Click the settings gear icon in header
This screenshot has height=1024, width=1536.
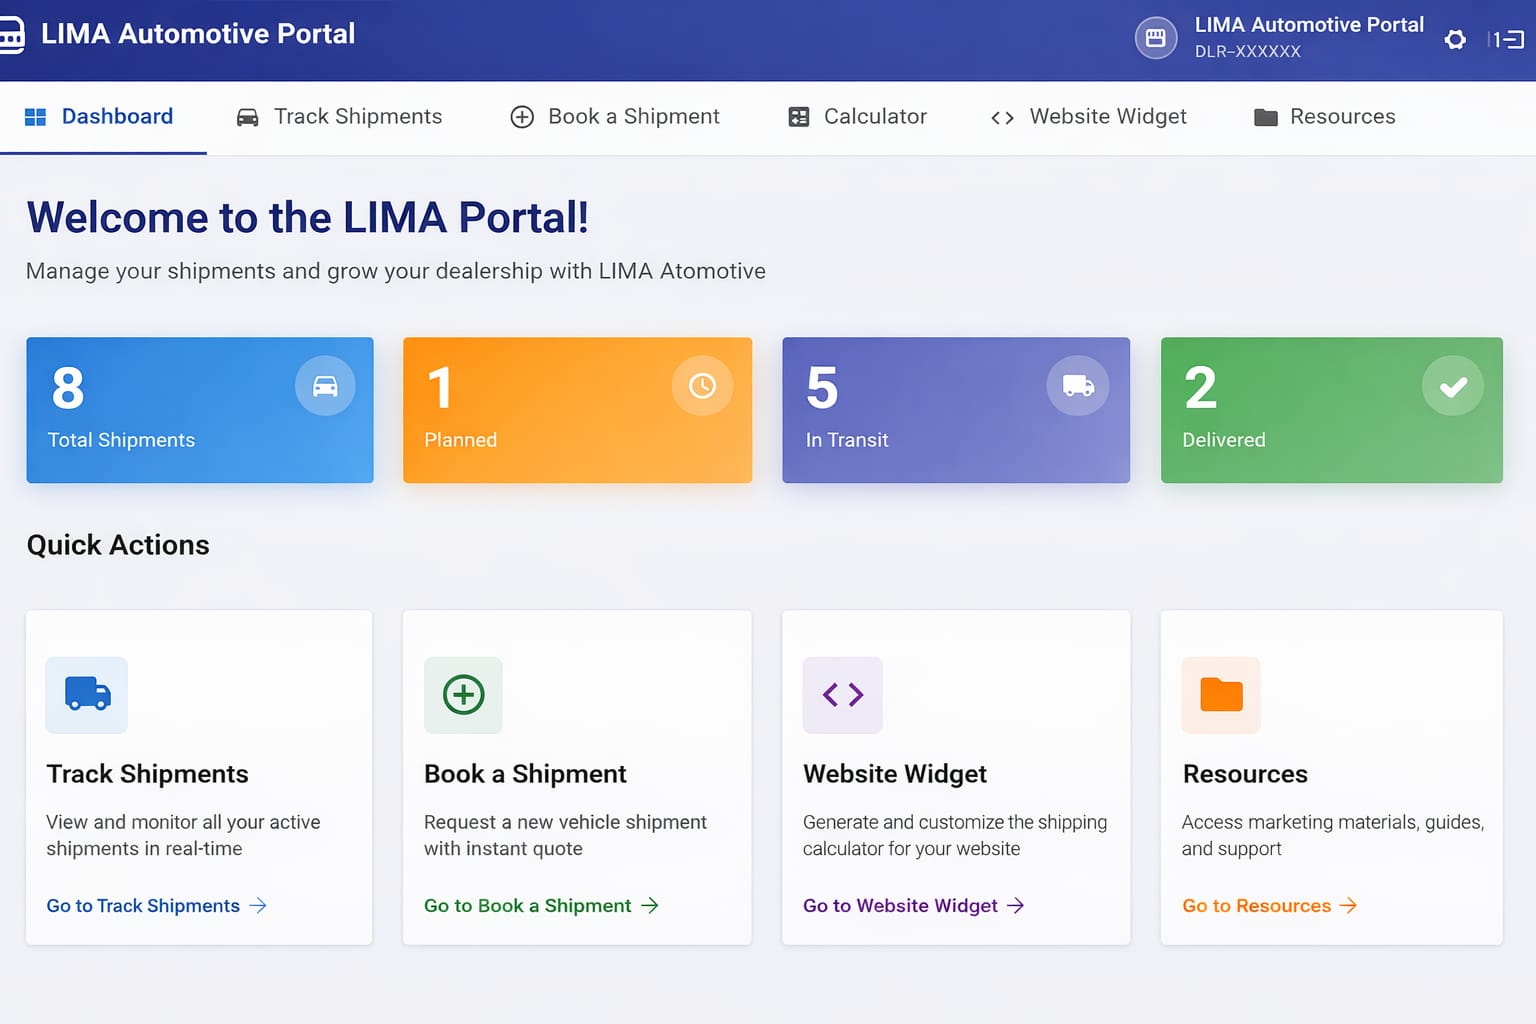pos(1455,40)
